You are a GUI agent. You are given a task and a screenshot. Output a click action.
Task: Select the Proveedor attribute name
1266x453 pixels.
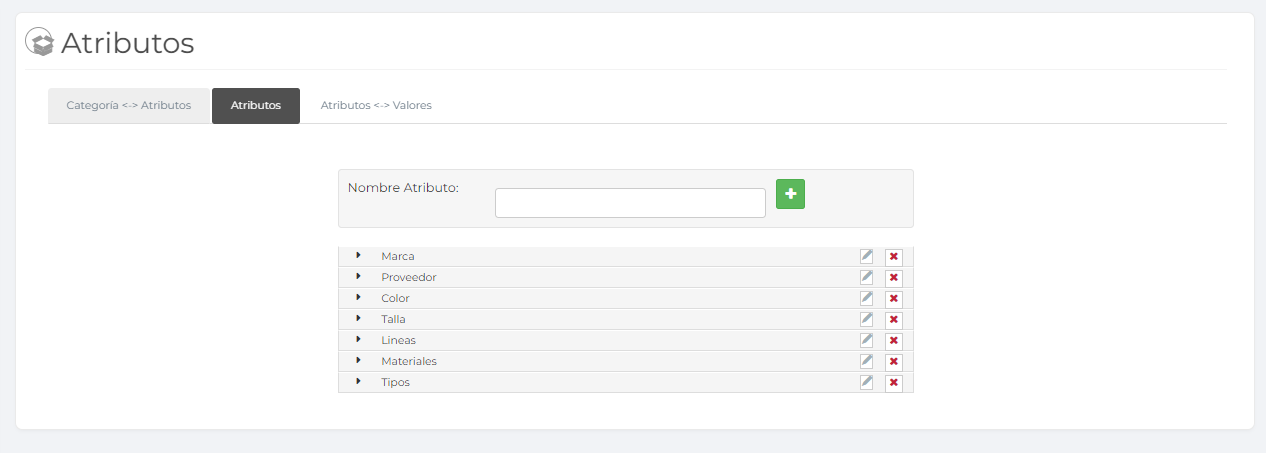coord(408,277)
